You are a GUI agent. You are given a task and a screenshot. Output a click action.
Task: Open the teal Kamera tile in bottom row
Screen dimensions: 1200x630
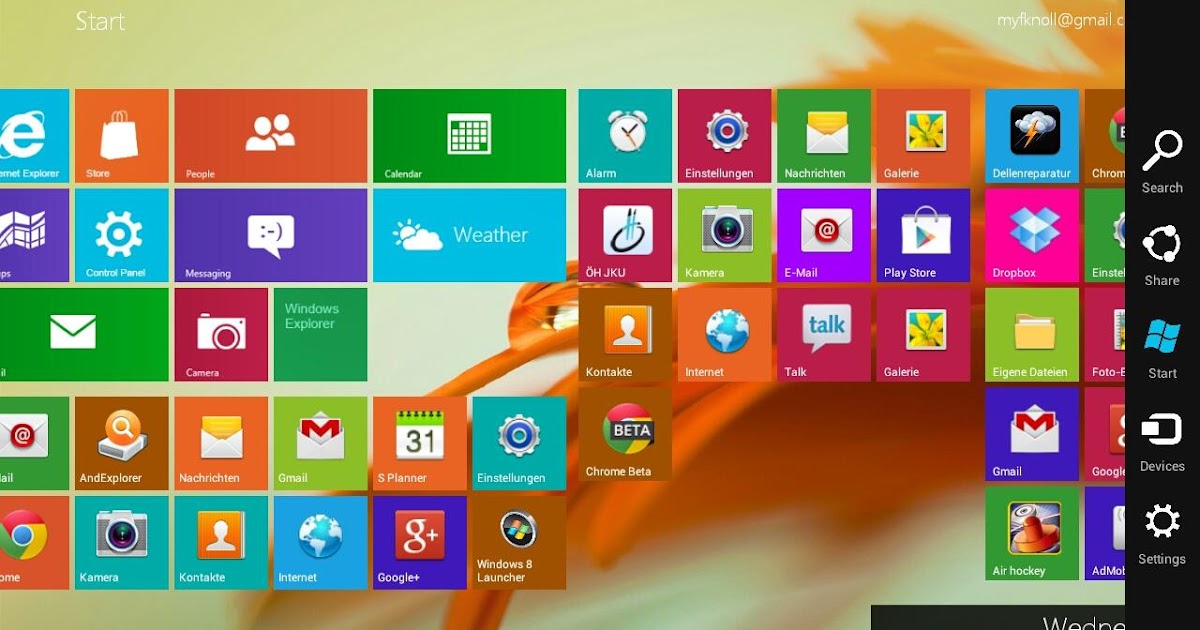click(x=122, y=542)
